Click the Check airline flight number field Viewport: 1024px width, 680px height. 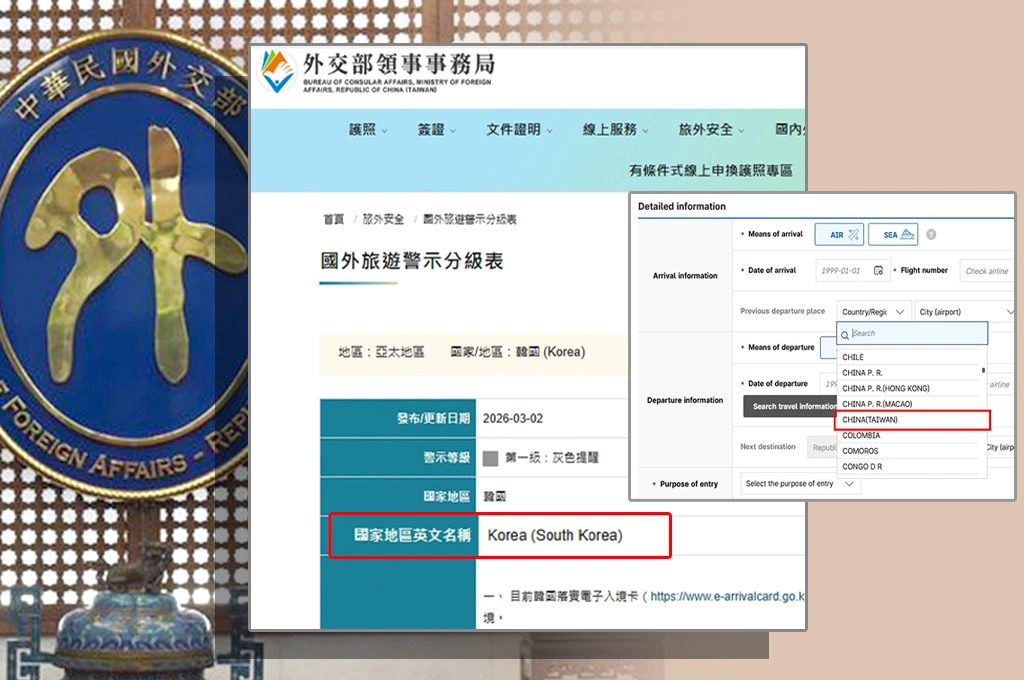pos(988,271)
